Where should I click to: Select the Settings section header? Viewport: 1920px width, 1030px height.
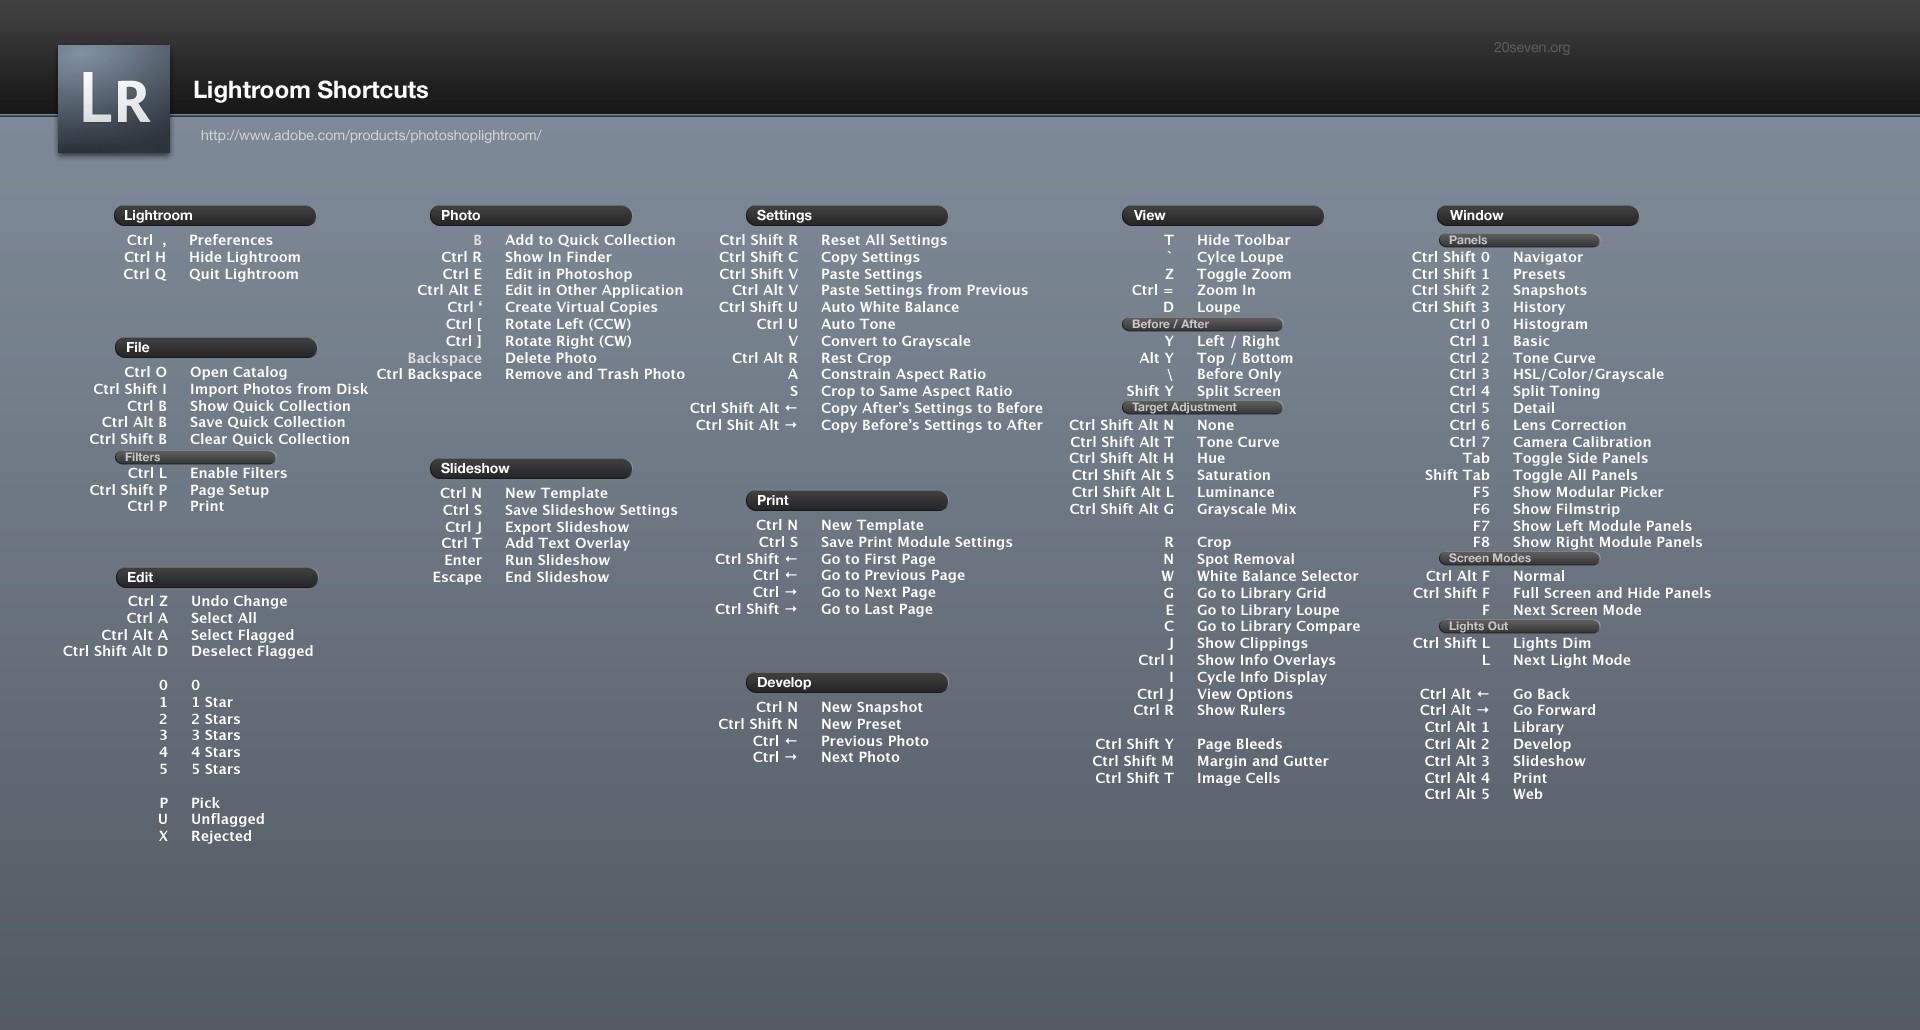(x=847, y=216)
